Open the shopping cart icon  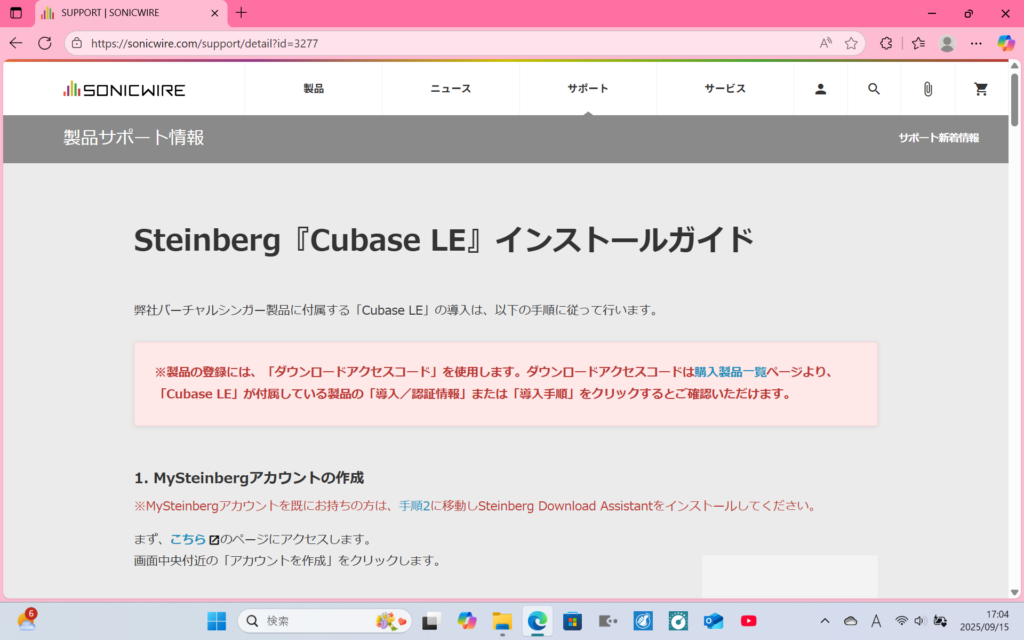[981, 89]
